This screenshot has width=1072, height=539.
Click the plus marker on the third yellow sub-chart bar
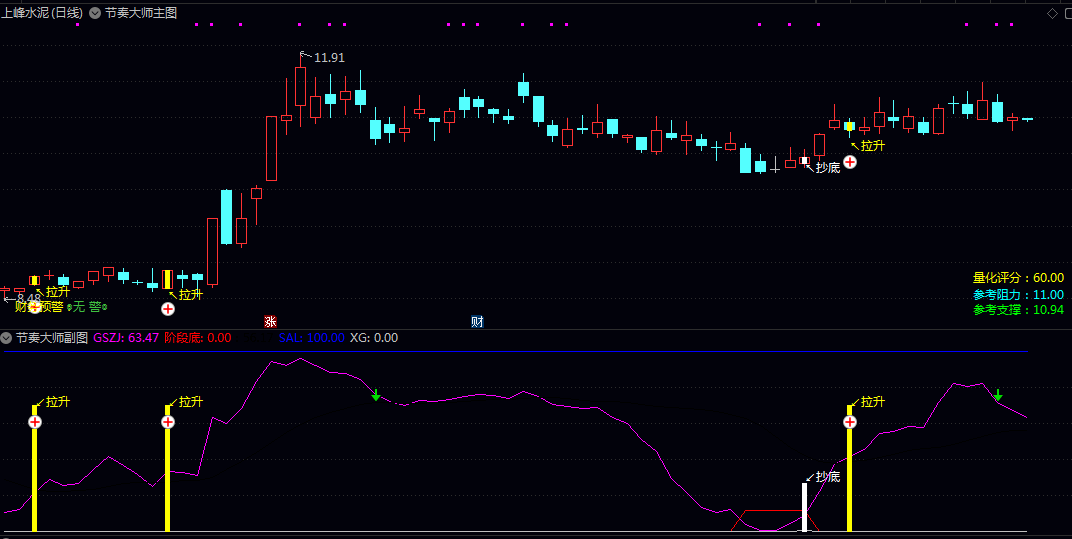tap(850, 422)
